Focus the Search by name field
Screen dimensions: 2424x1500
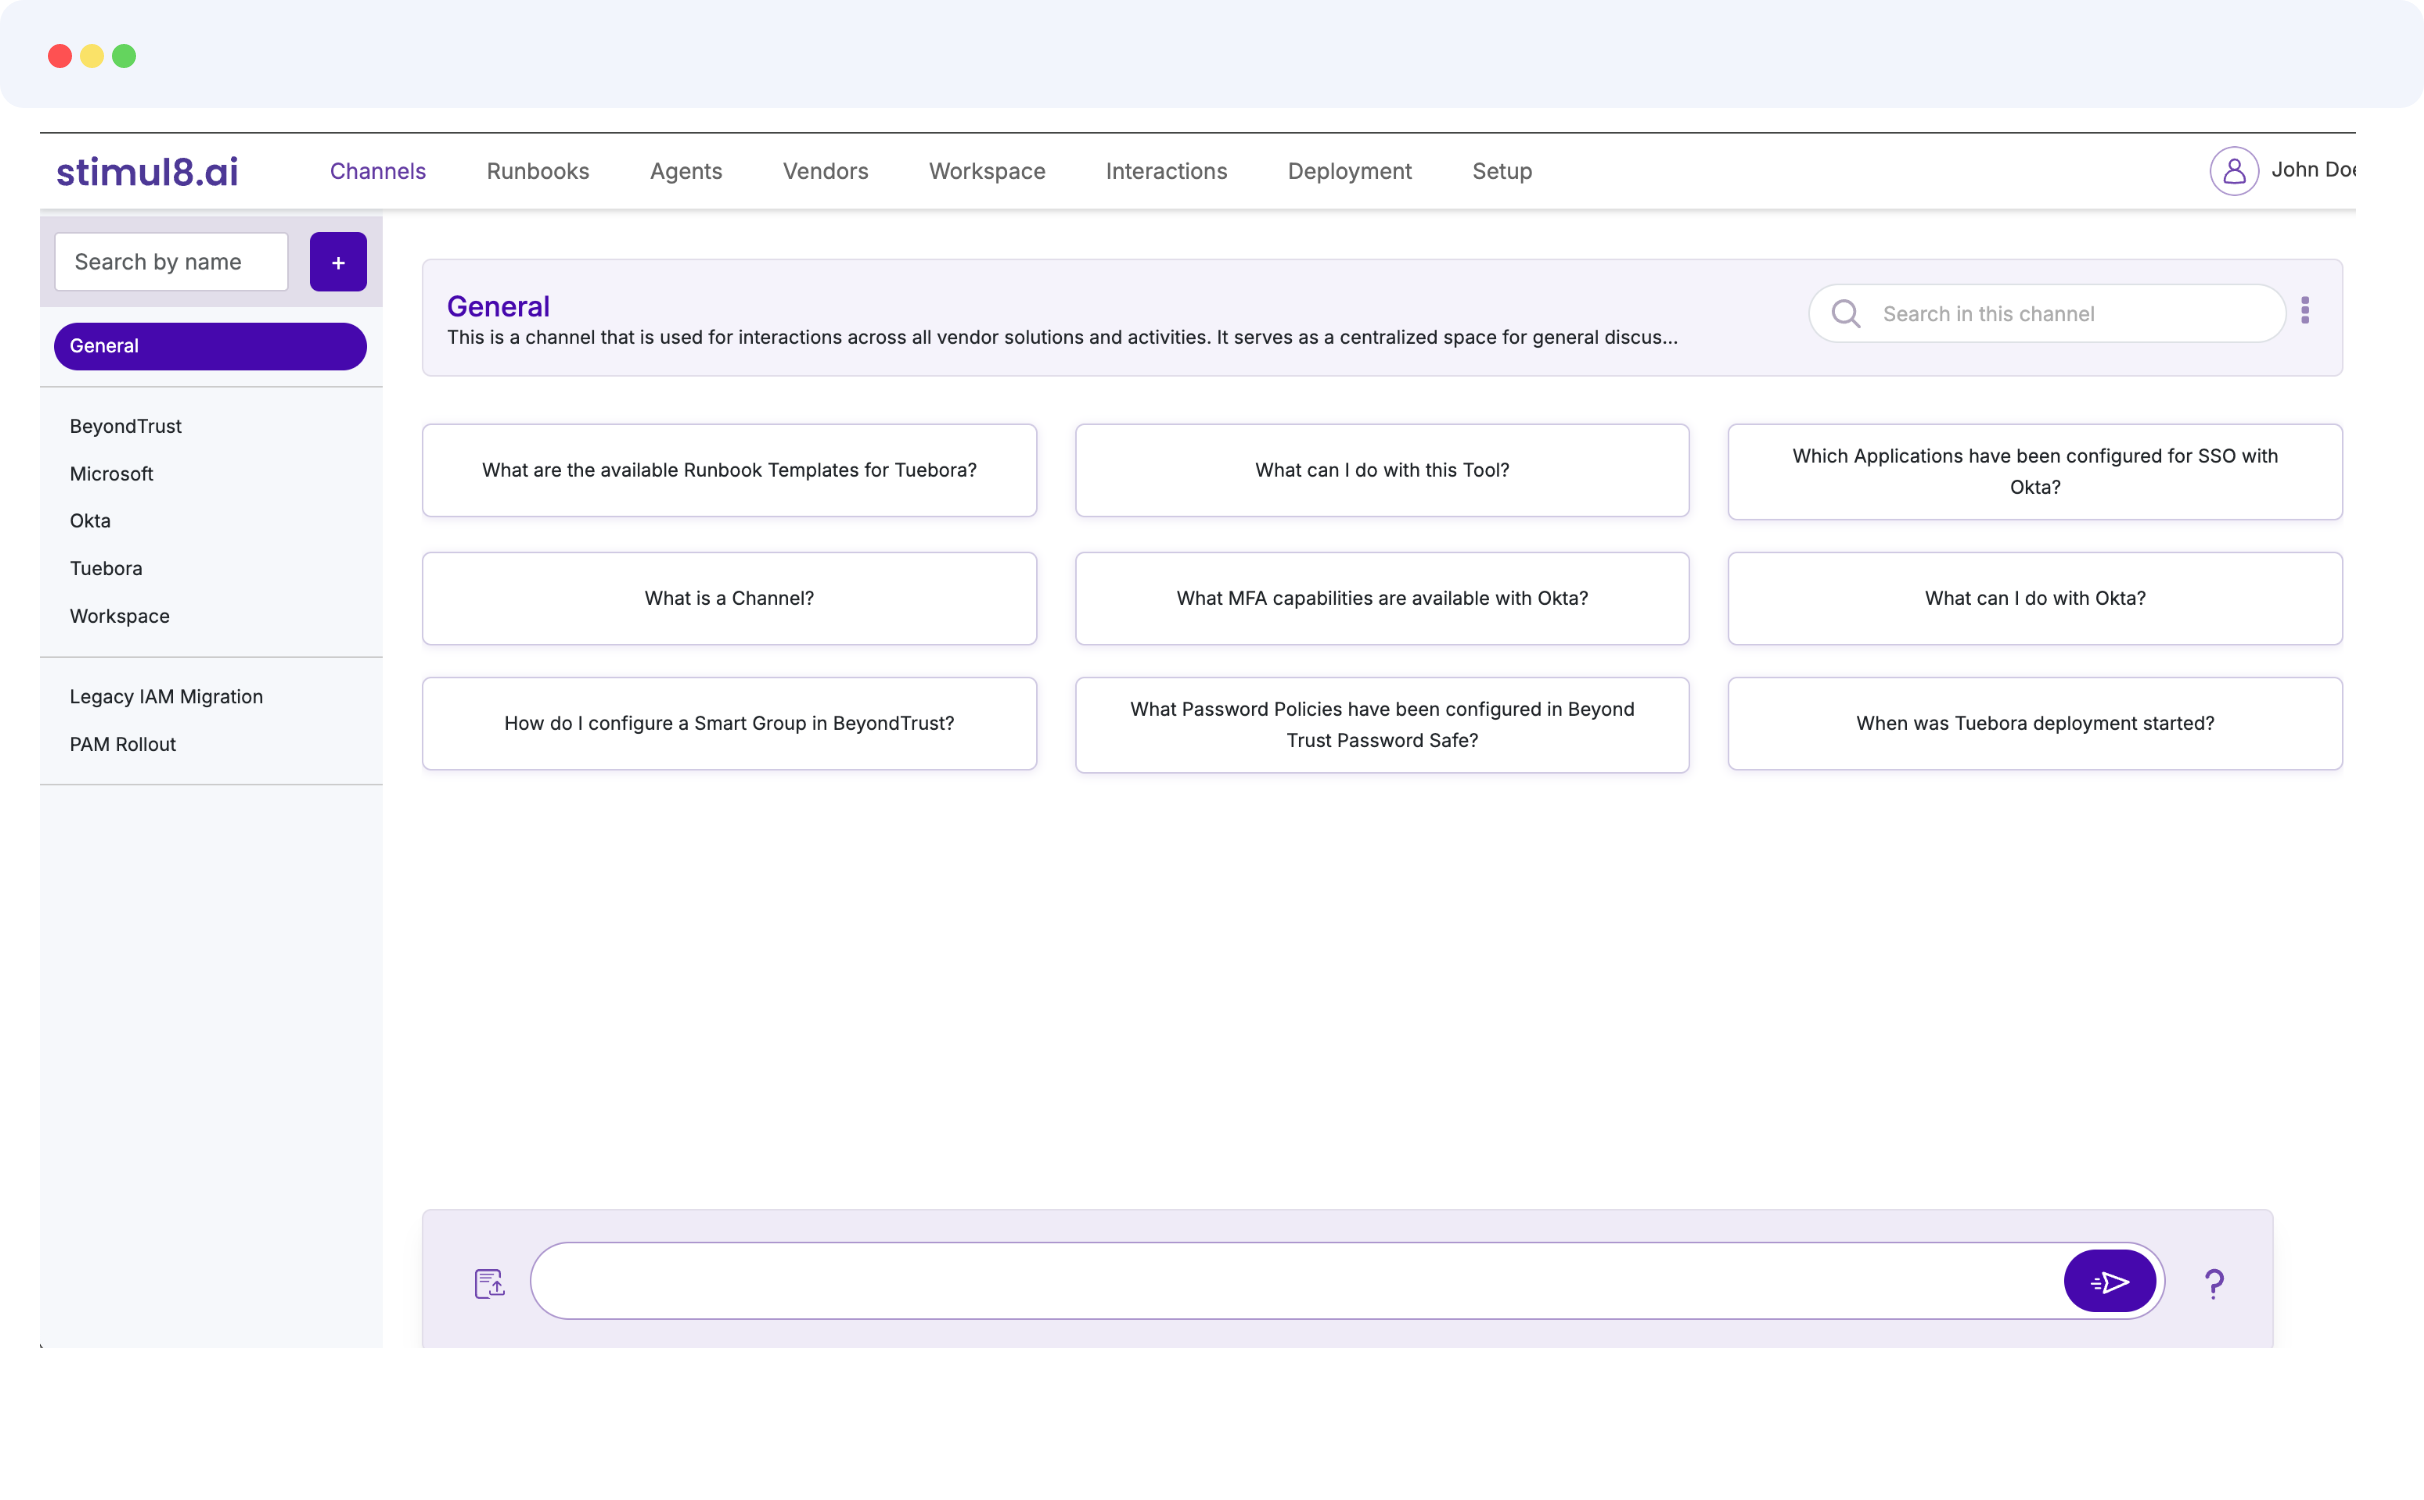171,262
